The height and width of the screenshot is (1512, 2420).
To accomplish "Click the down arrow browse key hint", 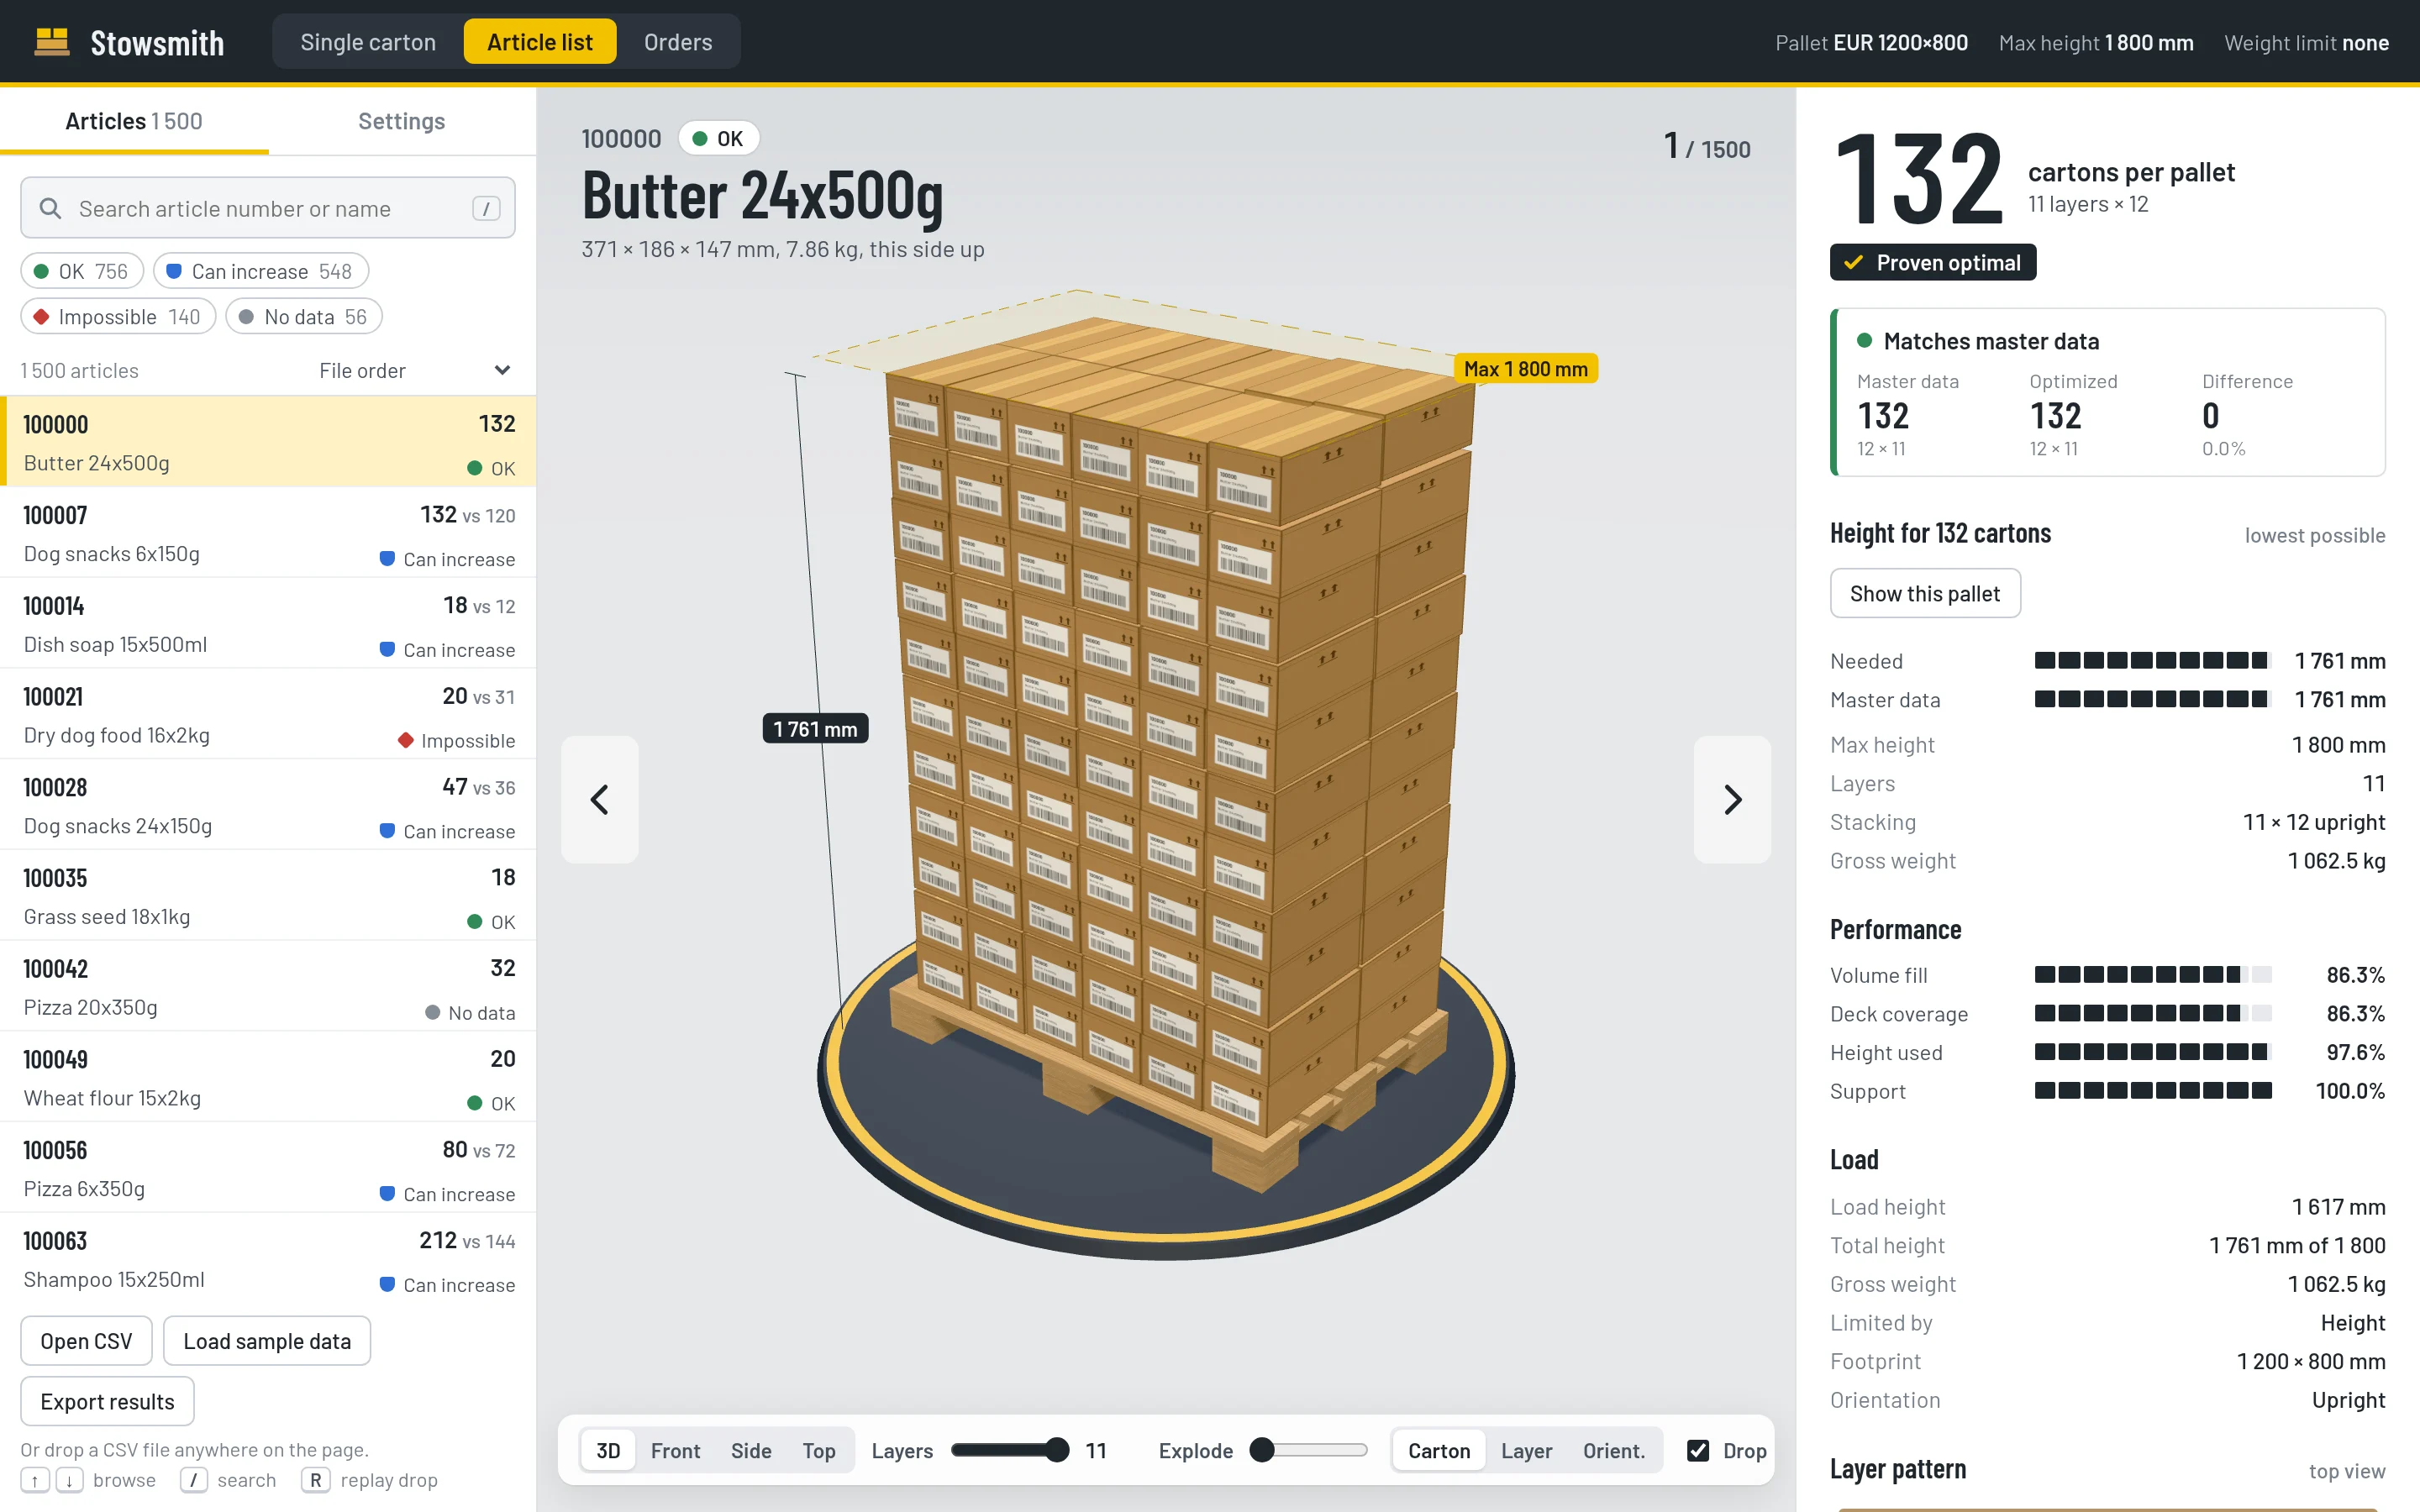I will 69,1480.
